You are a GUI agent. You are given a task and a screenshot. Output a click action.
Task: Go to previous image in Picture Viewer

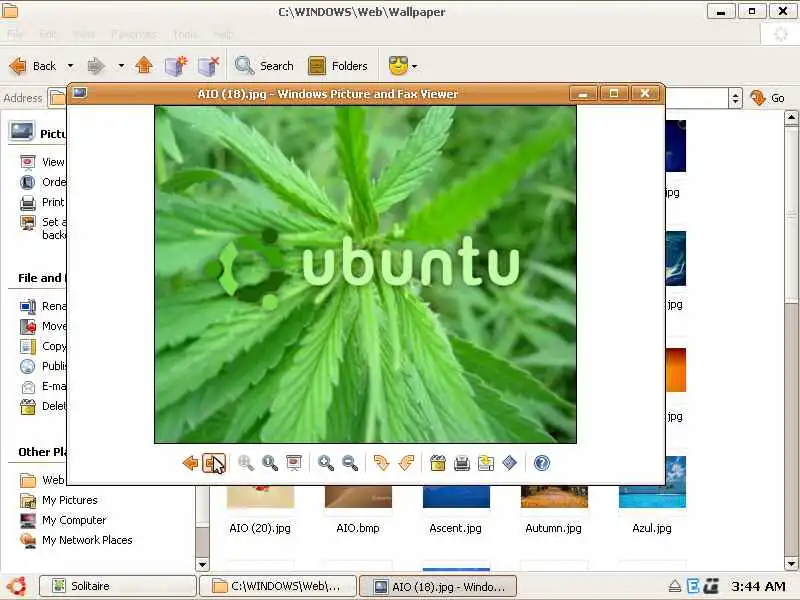[190, 463]
